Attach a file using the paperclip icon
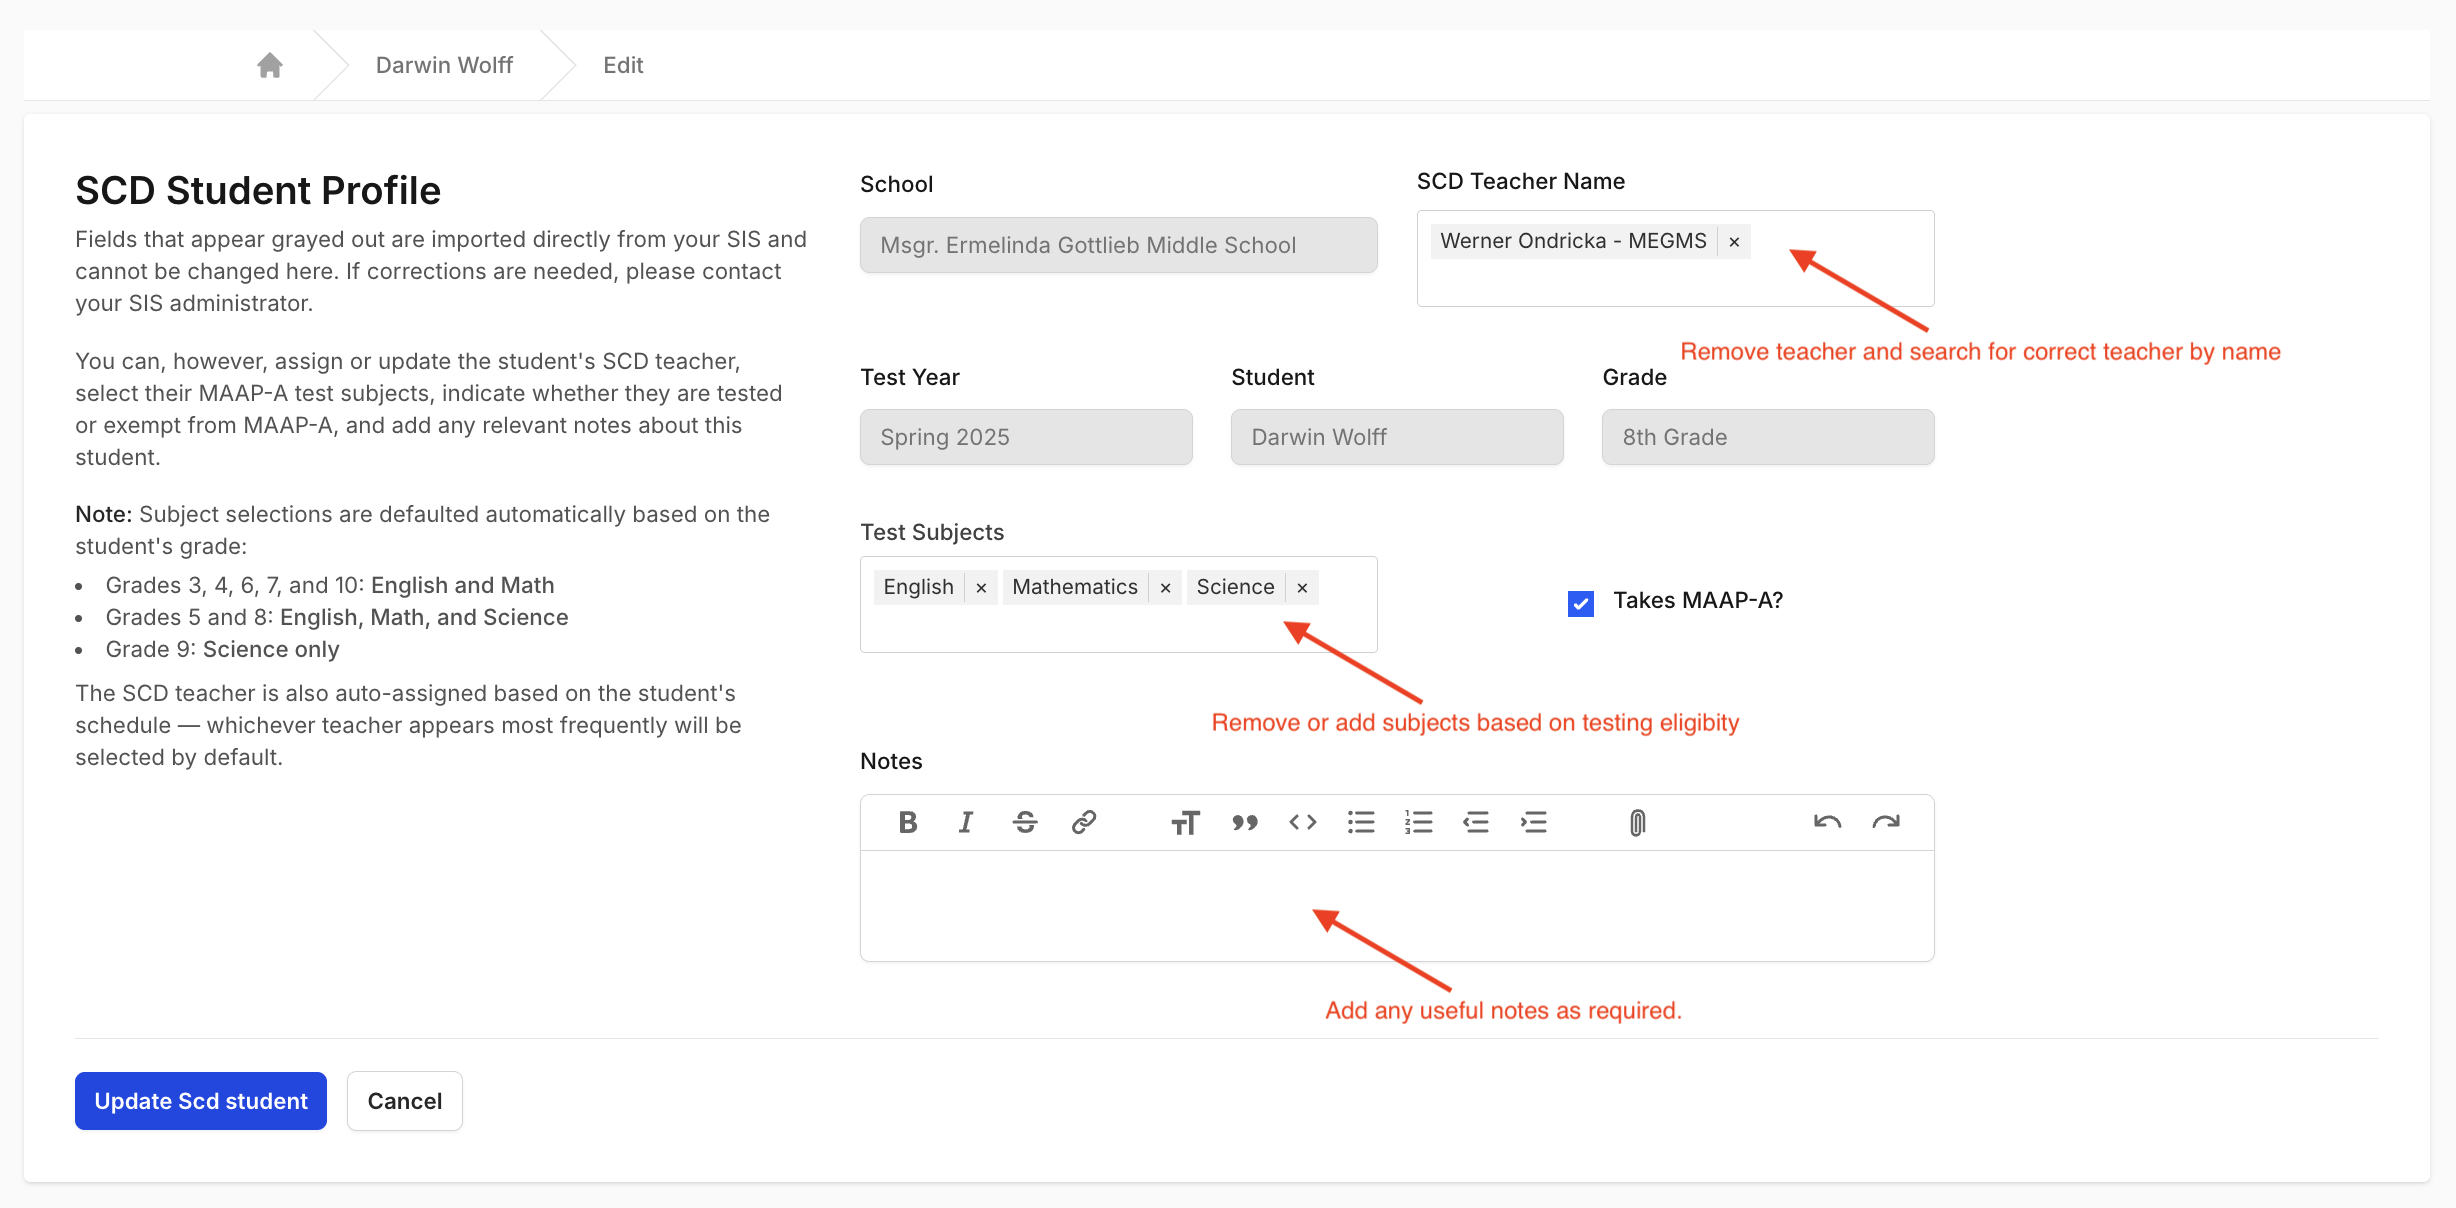2456x1208 pixels. pos(1637,822)
